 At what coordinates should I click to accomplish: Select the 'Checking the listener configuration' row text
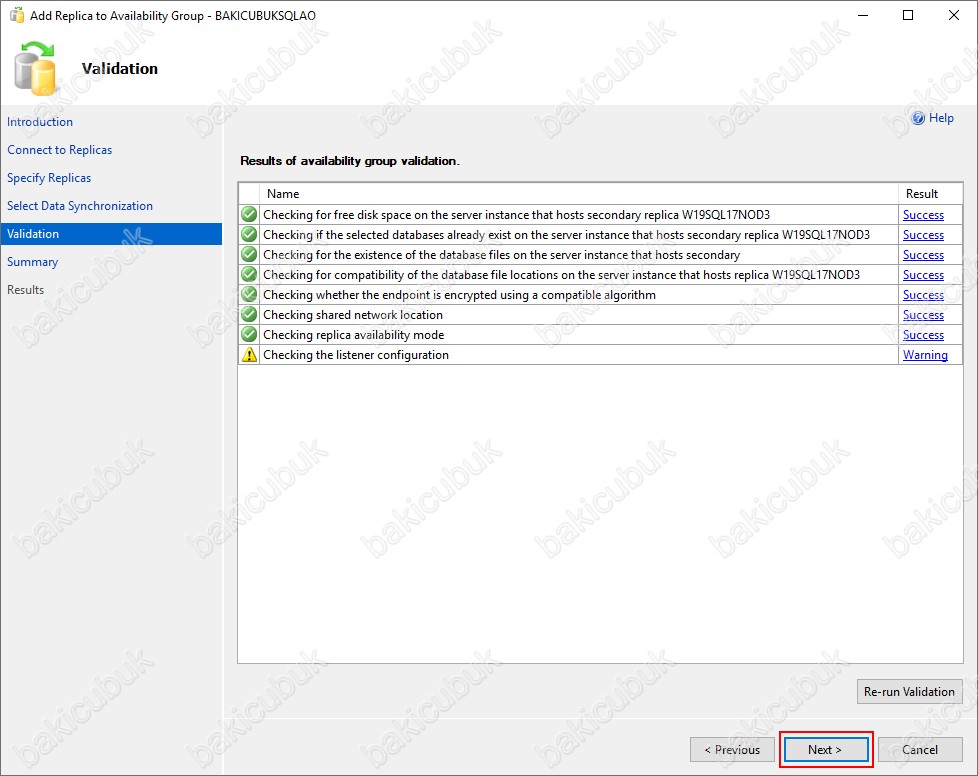coord(356,354)
